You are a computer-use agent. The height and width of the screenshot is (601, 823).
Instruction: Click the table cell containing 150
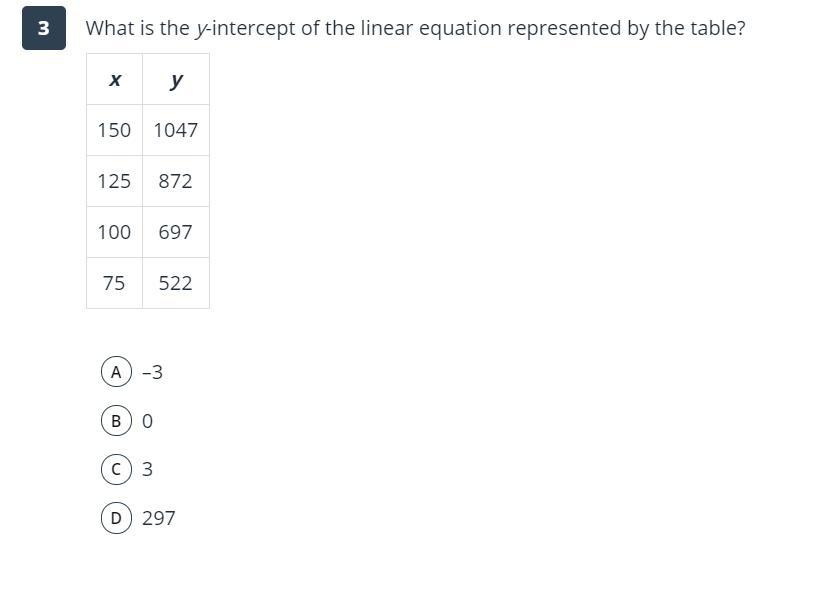point(114,130)
